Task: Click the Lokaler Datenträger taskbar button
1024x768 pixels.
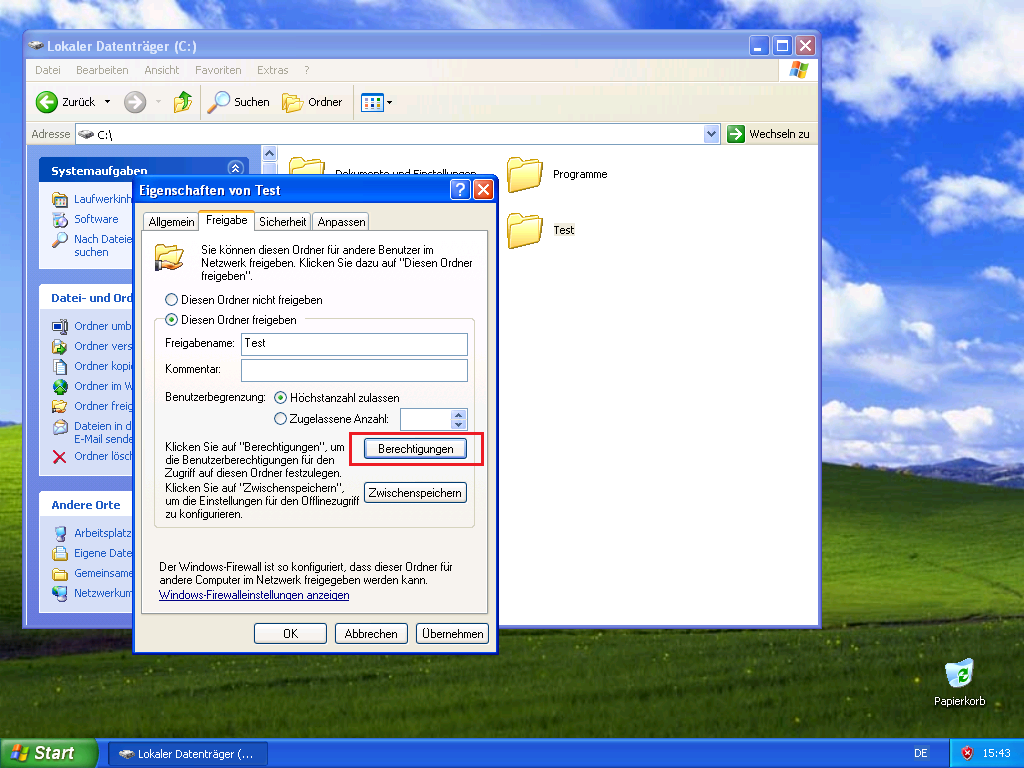Action: tap(188, 754)
